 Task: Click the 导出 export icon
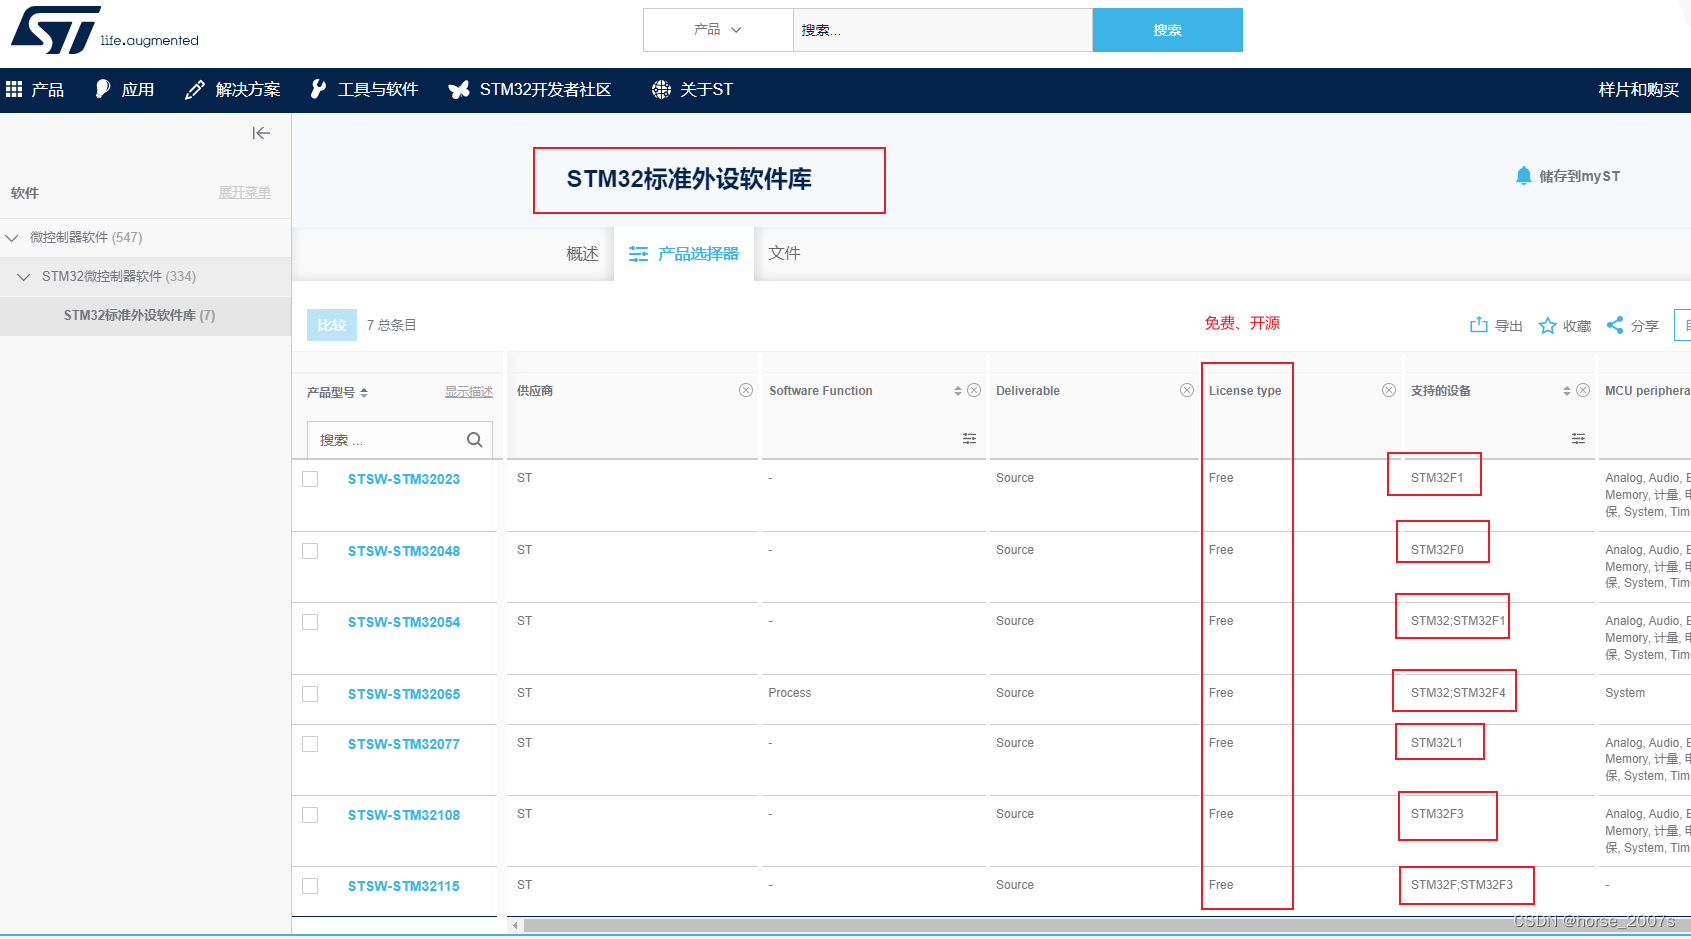[1479, 325]
